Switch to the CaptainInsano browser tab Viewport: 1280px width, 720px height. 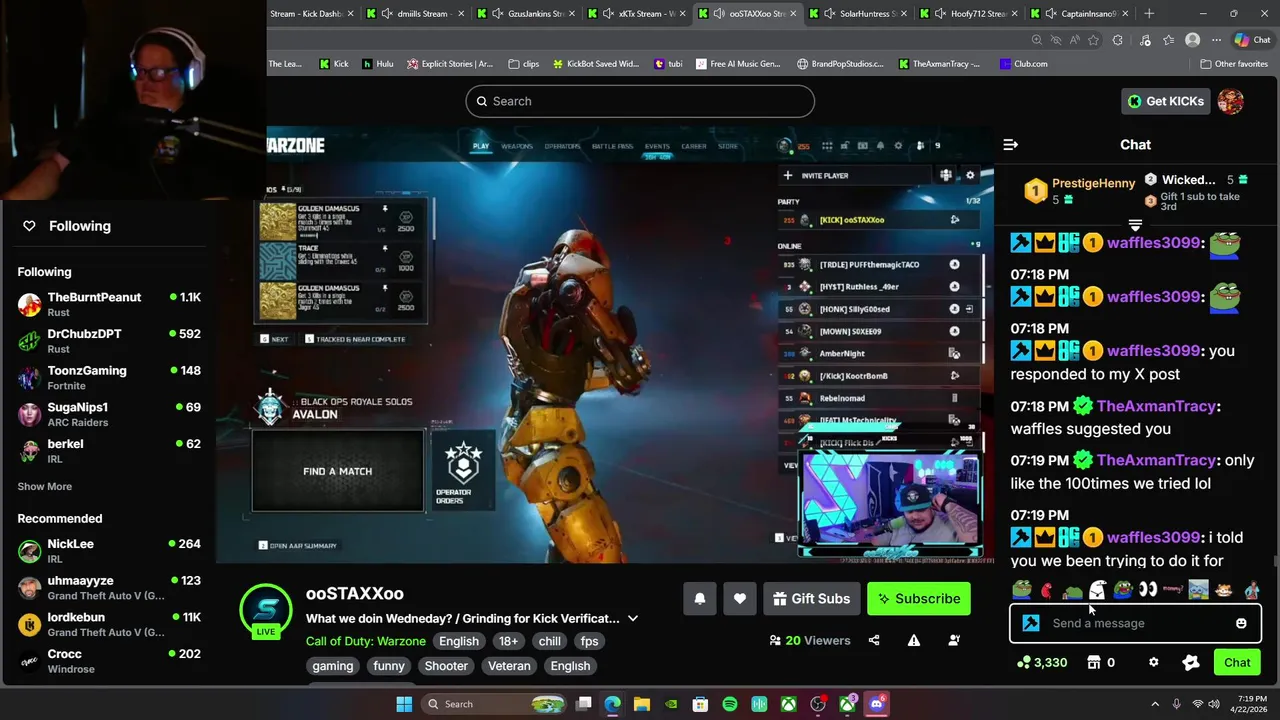[x=1080, y=13]
